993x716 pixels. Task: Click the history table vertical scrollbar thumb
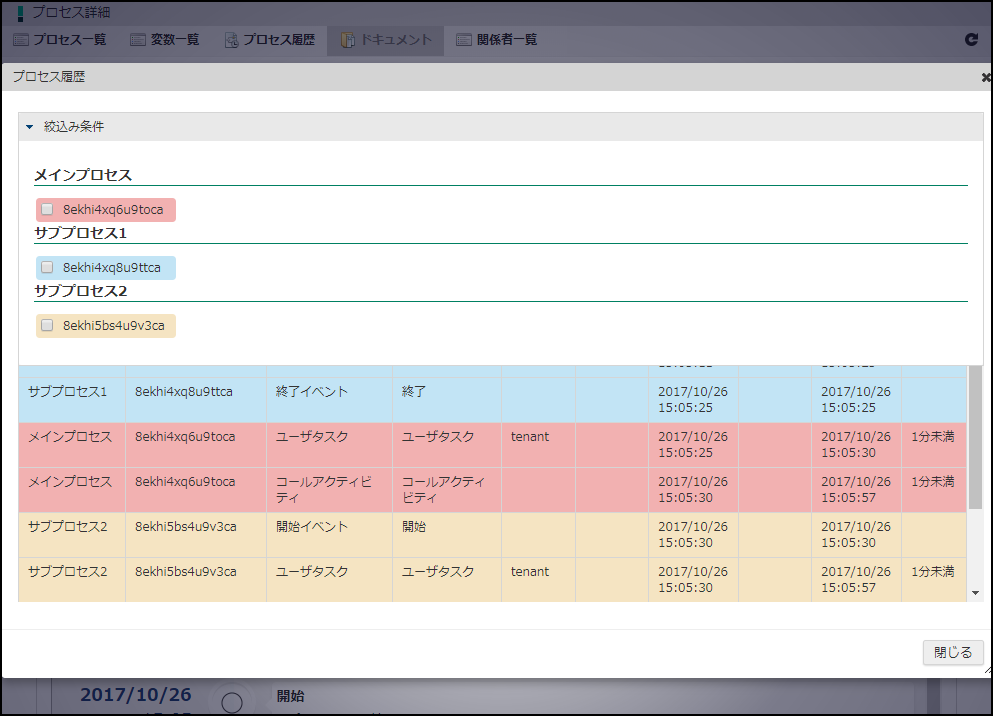pyautogui.click(x=975, y=437)
